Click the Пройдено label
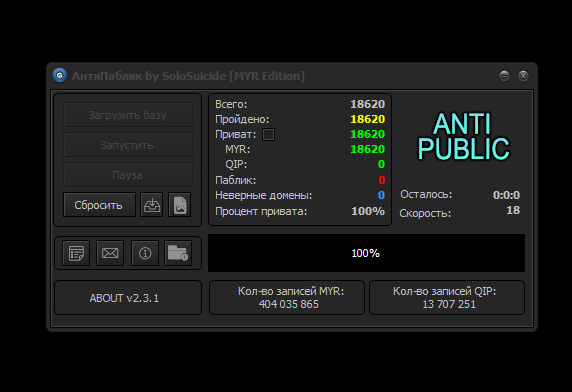Screen dimensions: 572x392 tap(242, 119)
